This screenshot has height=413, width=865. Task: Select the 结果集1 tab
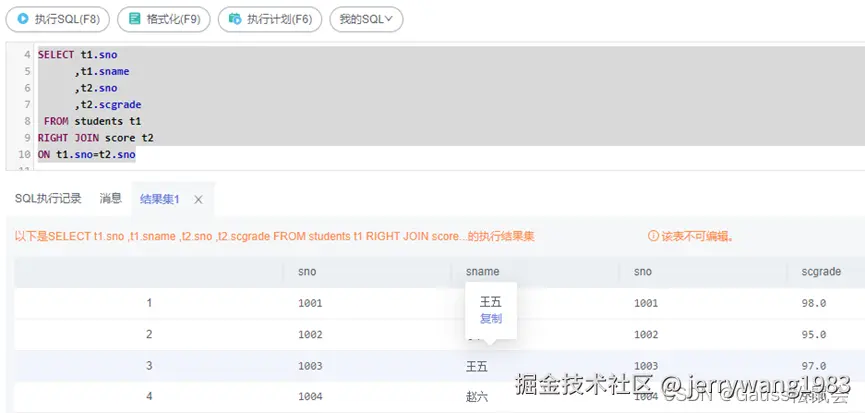(x=159, y=199)
